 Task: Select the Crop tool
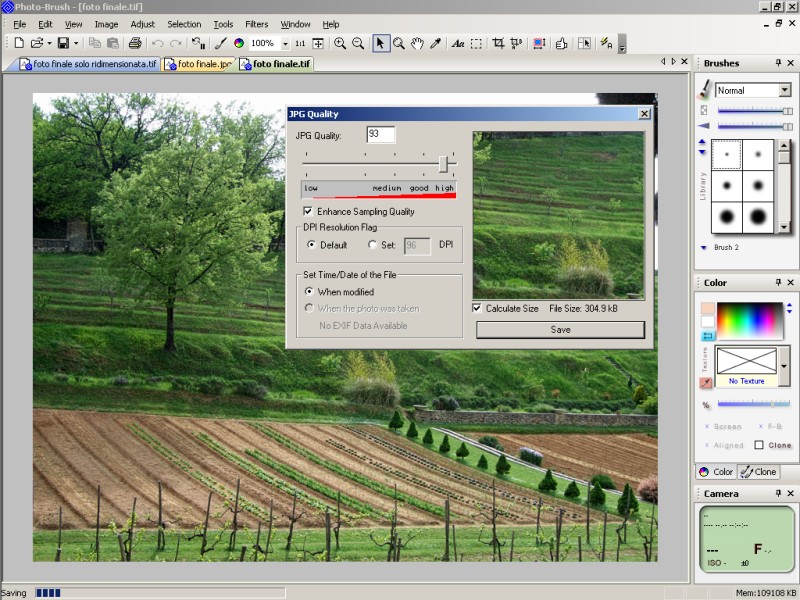[498, 43]
